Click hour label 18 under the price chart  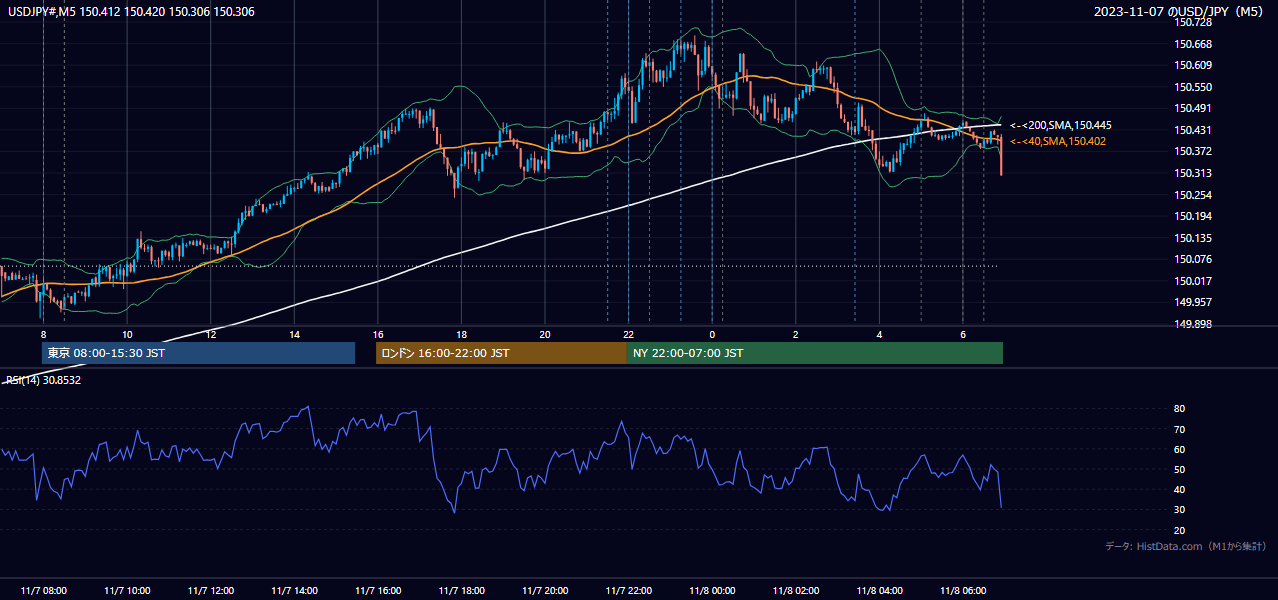tap(461, 334)
